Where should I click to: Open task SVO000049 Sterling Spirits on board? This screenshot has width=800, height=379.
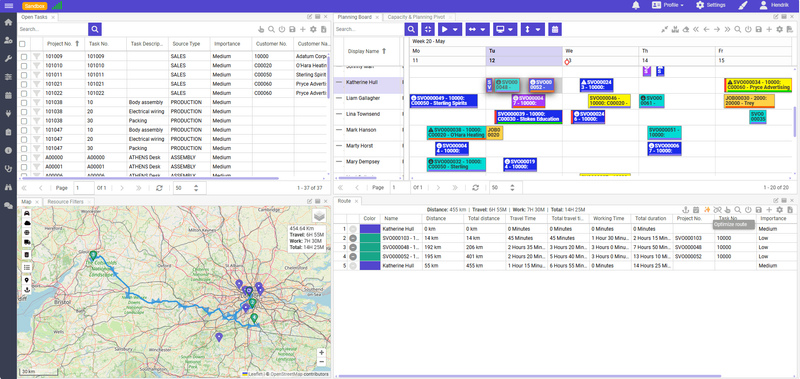tap(443, 101)
